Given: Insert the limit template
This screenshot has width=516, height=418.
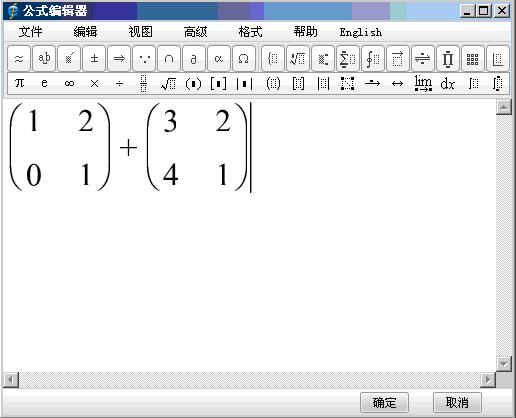Looking at the screenshot, I should click(423, 83).
